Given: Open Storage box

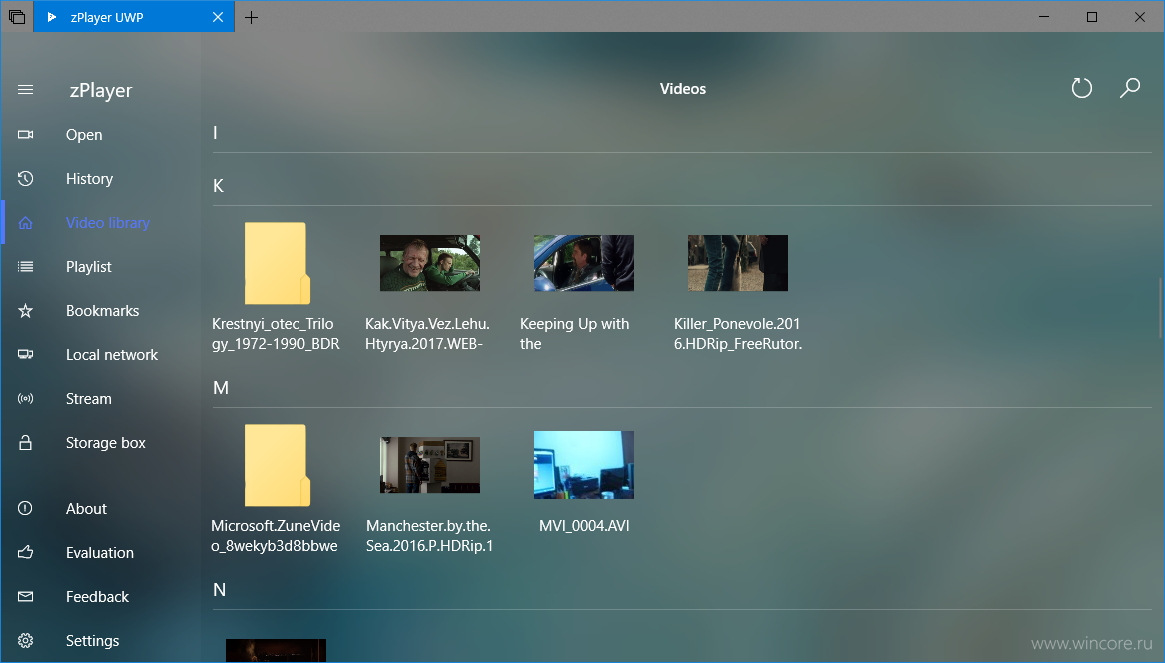Looking at the screenshot, I should [106, 442].
